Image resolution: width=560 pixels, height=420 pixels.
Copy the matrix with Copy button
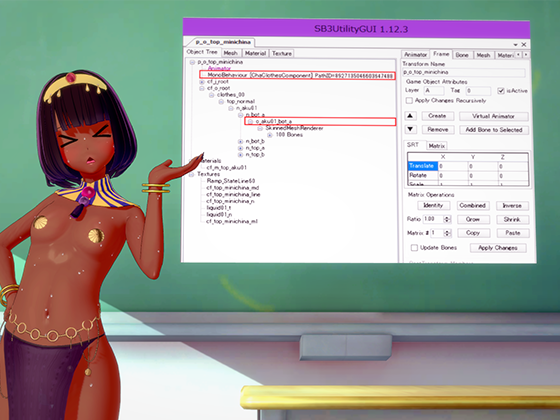473,233
